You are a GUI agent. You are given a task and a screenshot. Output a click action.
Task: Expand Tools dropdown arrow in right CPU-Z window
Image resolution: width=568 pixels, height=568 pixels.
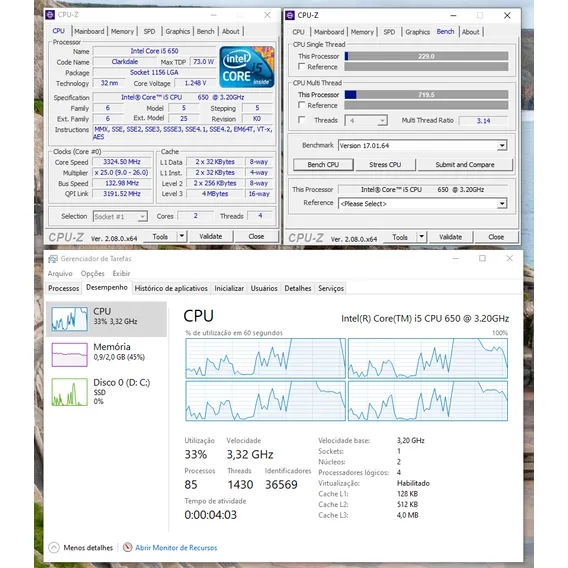point(421,237)
